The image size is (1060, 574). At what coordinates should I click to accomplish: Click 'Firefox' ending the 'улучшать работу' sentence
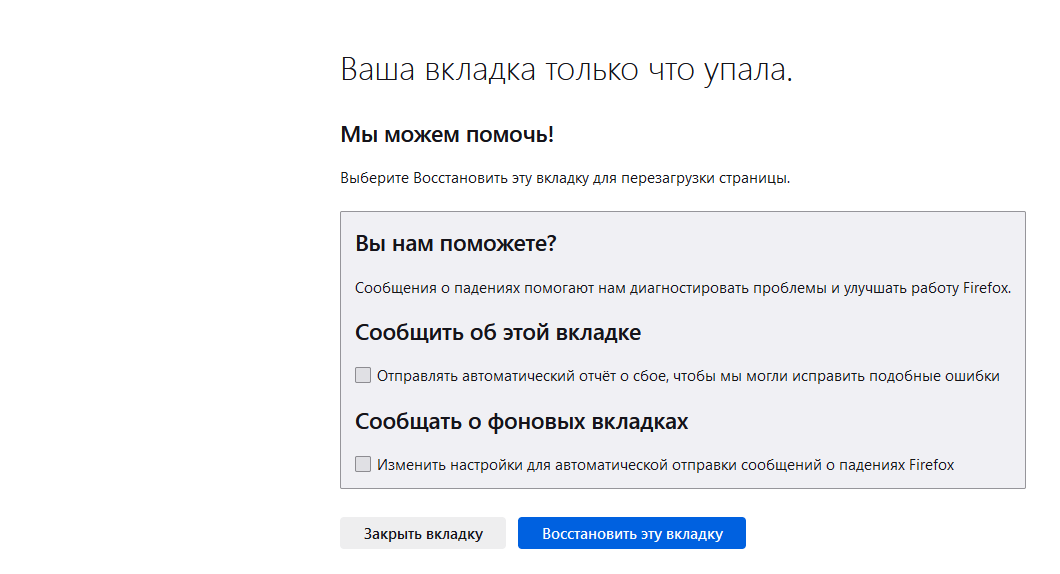point(987,288)
